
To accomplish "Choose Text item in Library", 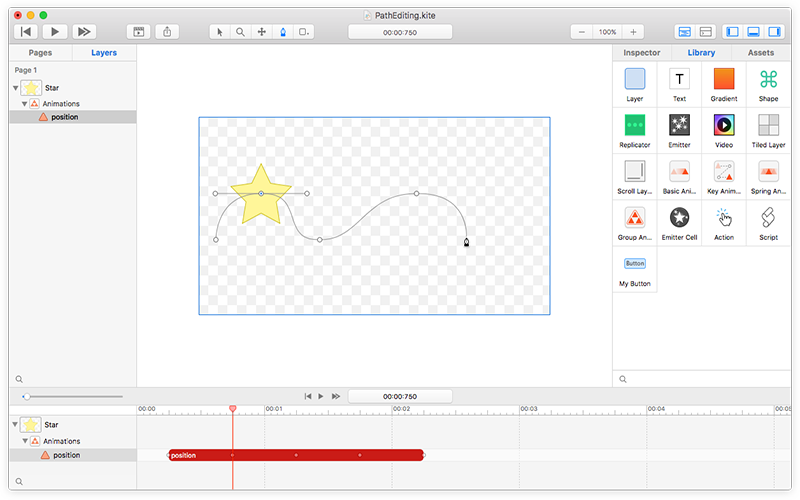I will click(679, 85).
